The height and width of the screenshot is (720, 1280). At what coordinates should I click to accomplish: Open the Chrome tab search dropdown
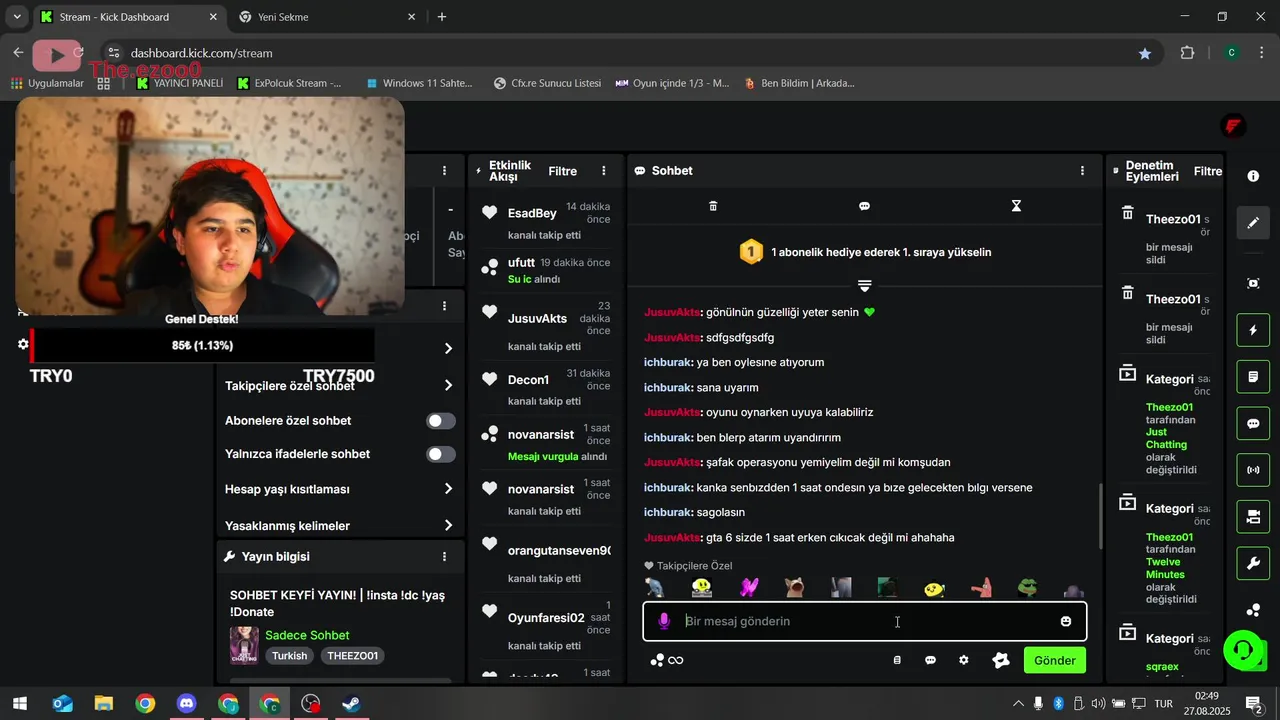tap(16, 16)
